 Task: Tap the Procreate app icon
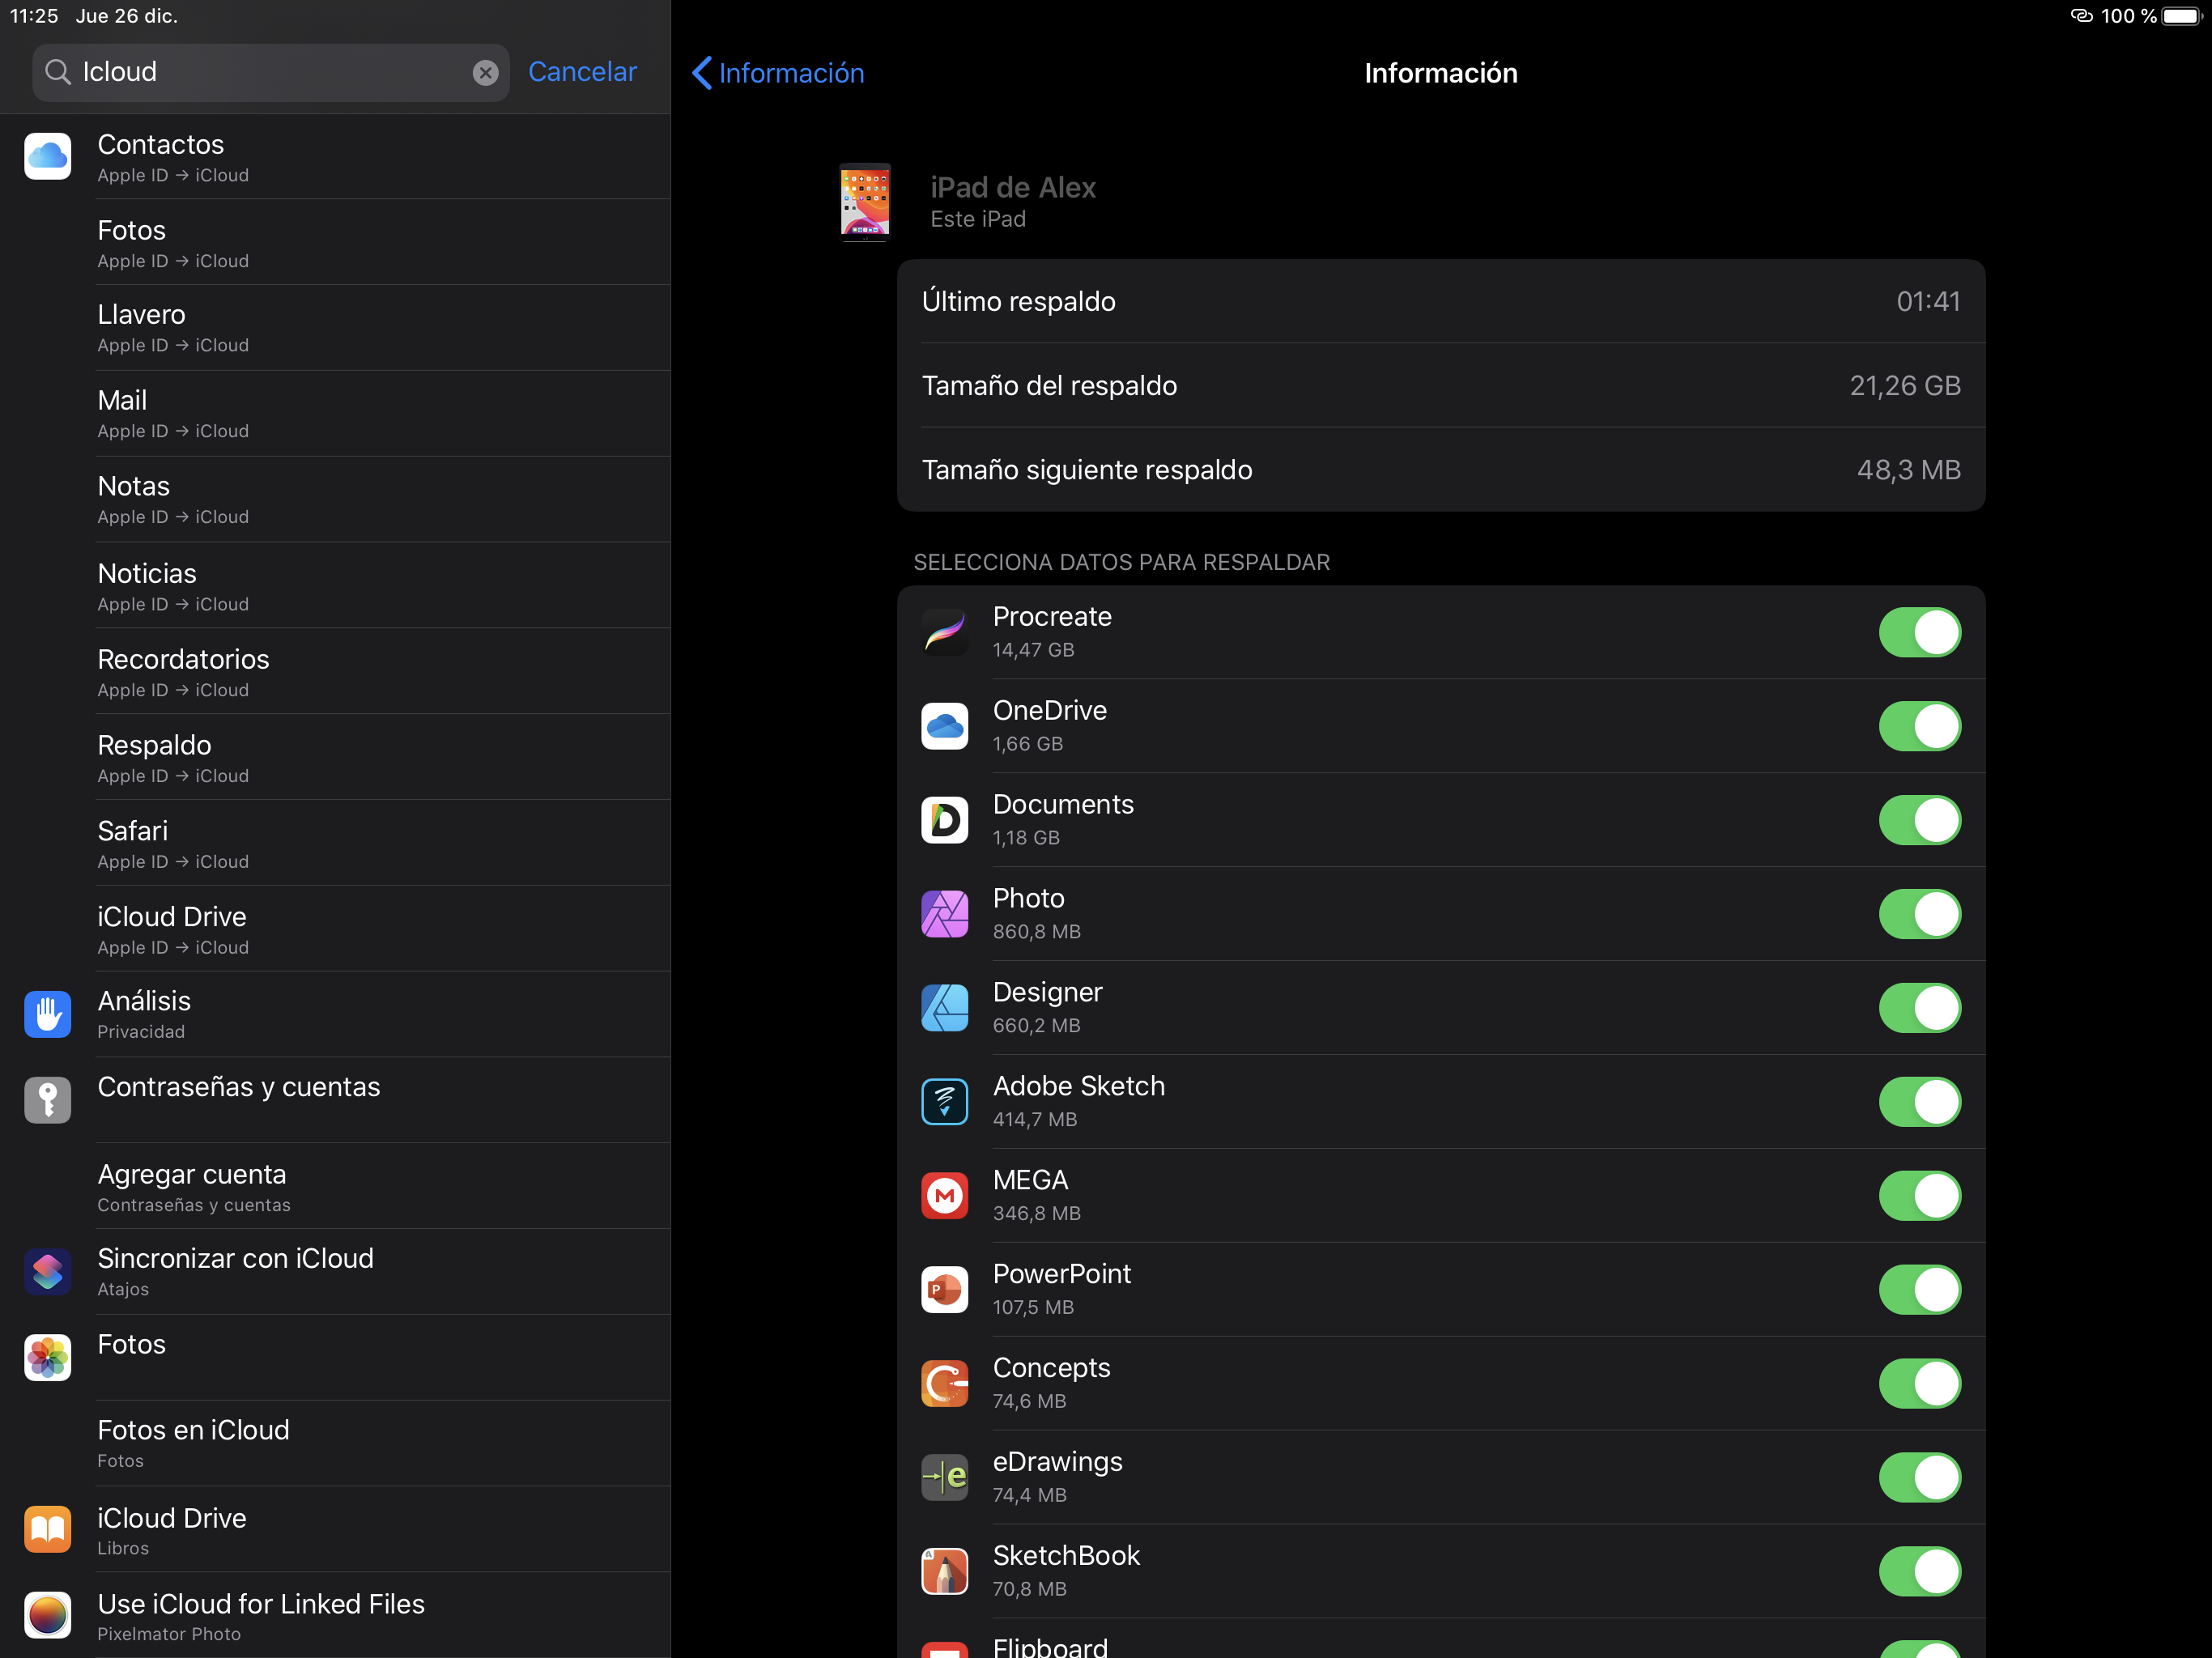(x=944, y=632)
